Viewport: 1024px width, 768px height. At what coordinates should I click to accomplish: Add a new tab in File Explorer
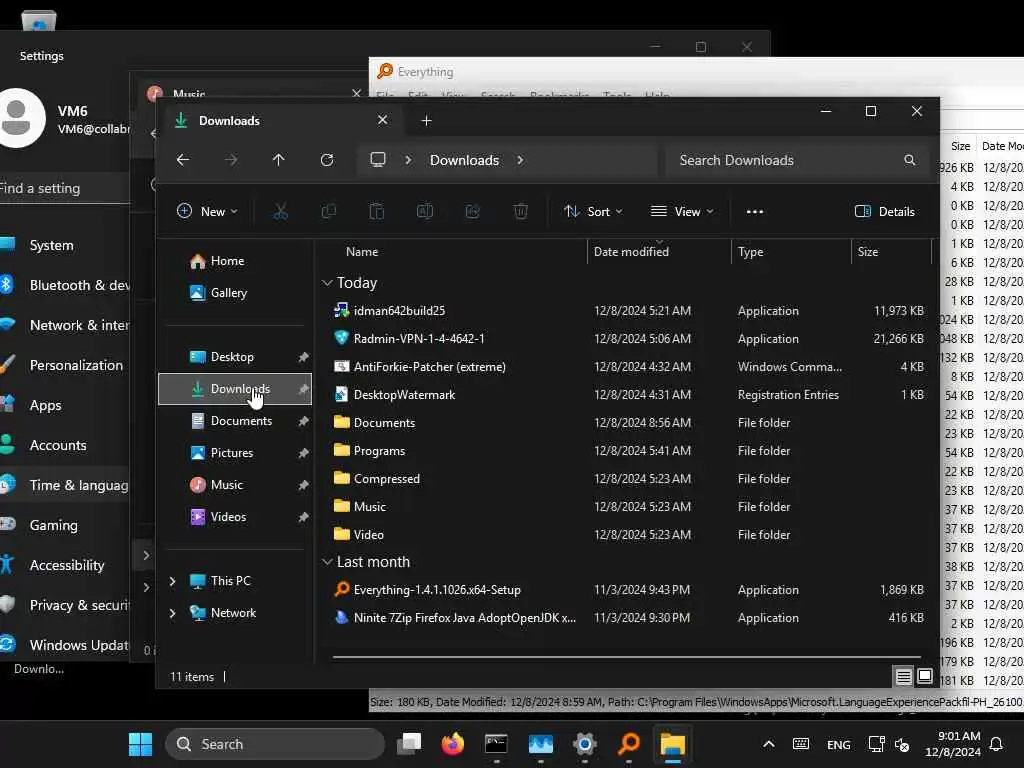[x=426, y=121]
